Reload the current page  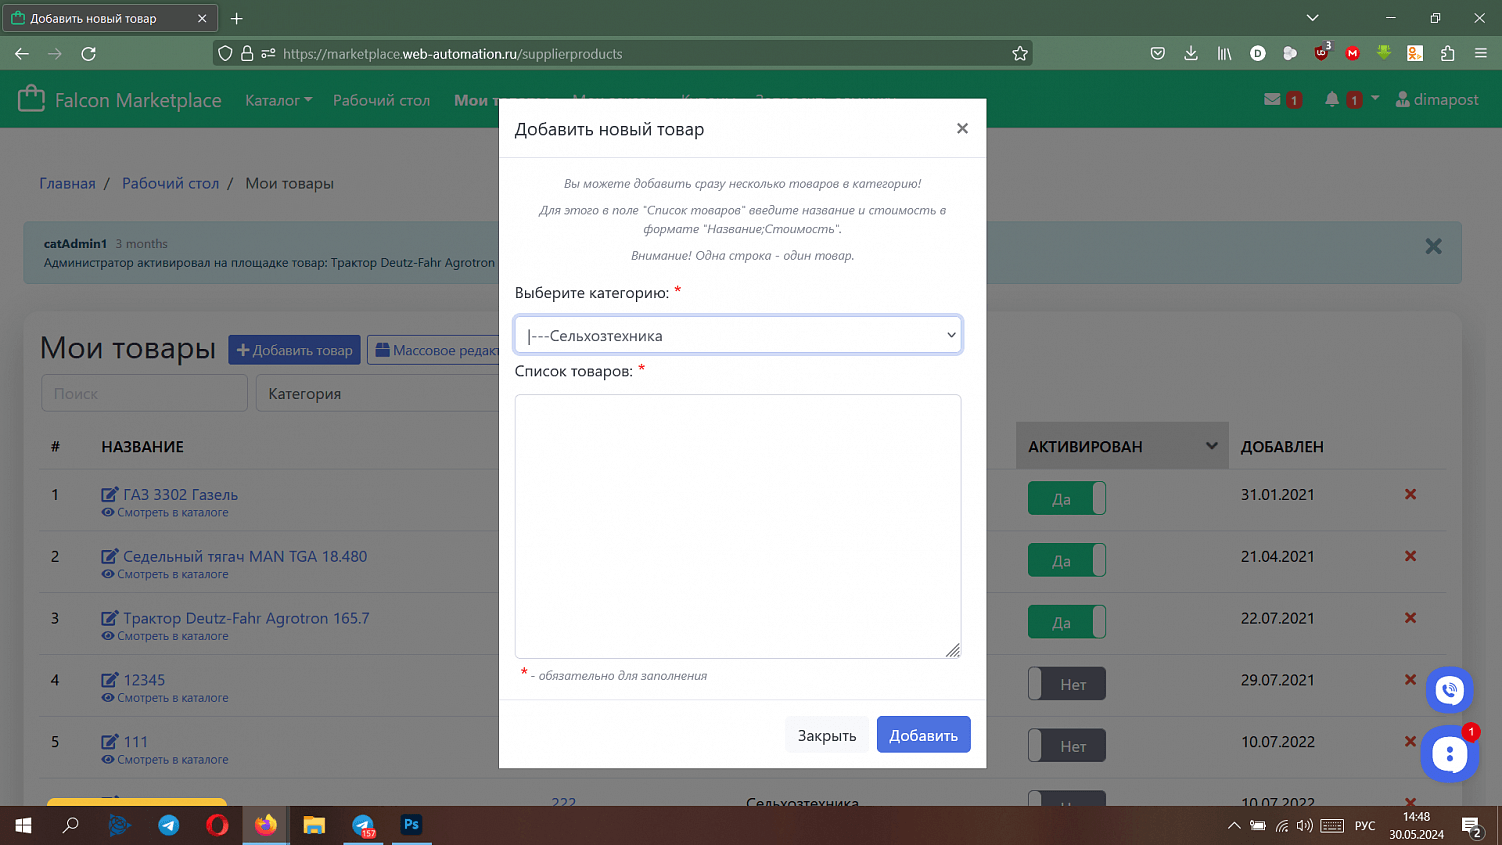[x=89, y=54]
